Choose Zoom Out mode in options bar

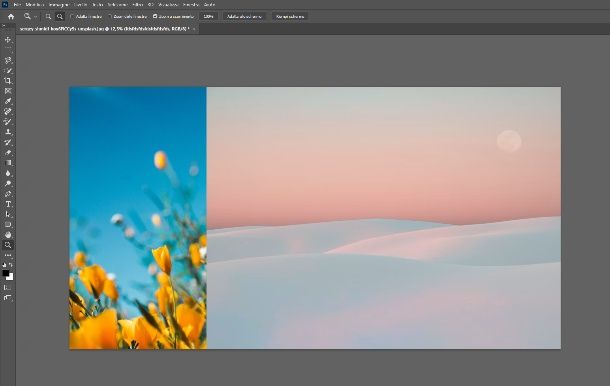point(60,16)
